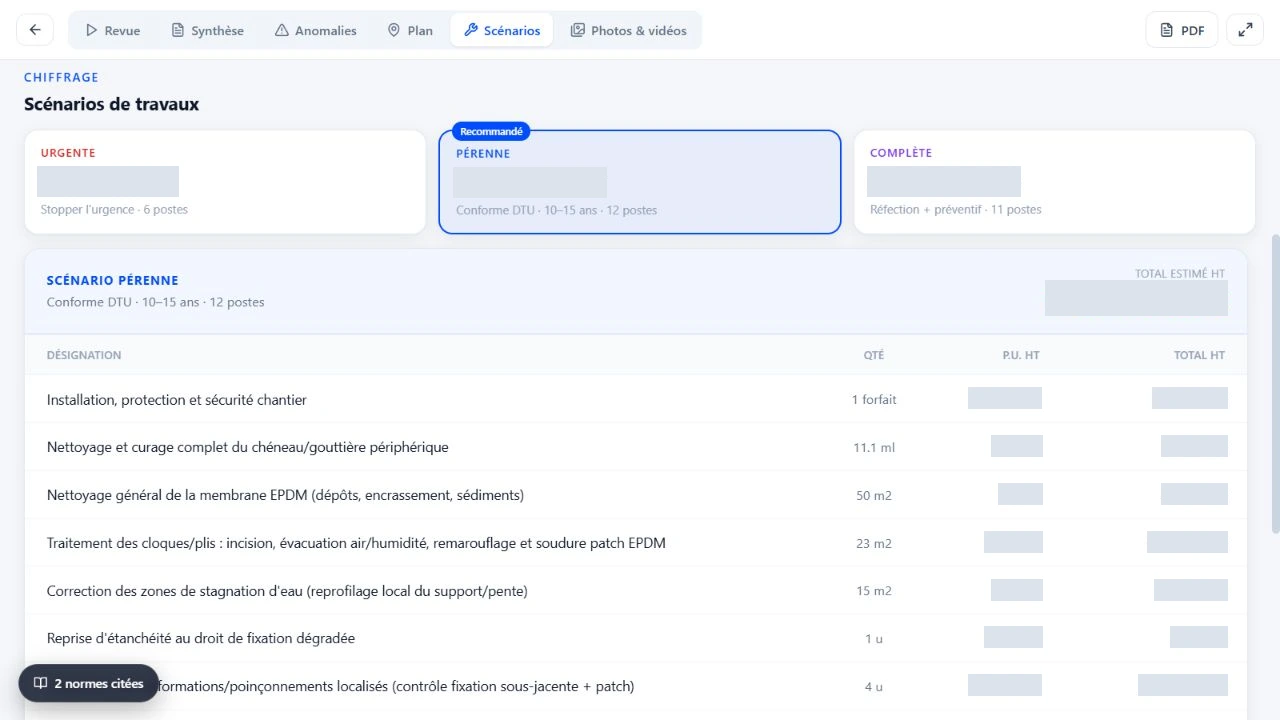Viewport: 1280px width, 720px height.
Task: Click the Nettoyage général membrane EPDM row
Action: 636,495
